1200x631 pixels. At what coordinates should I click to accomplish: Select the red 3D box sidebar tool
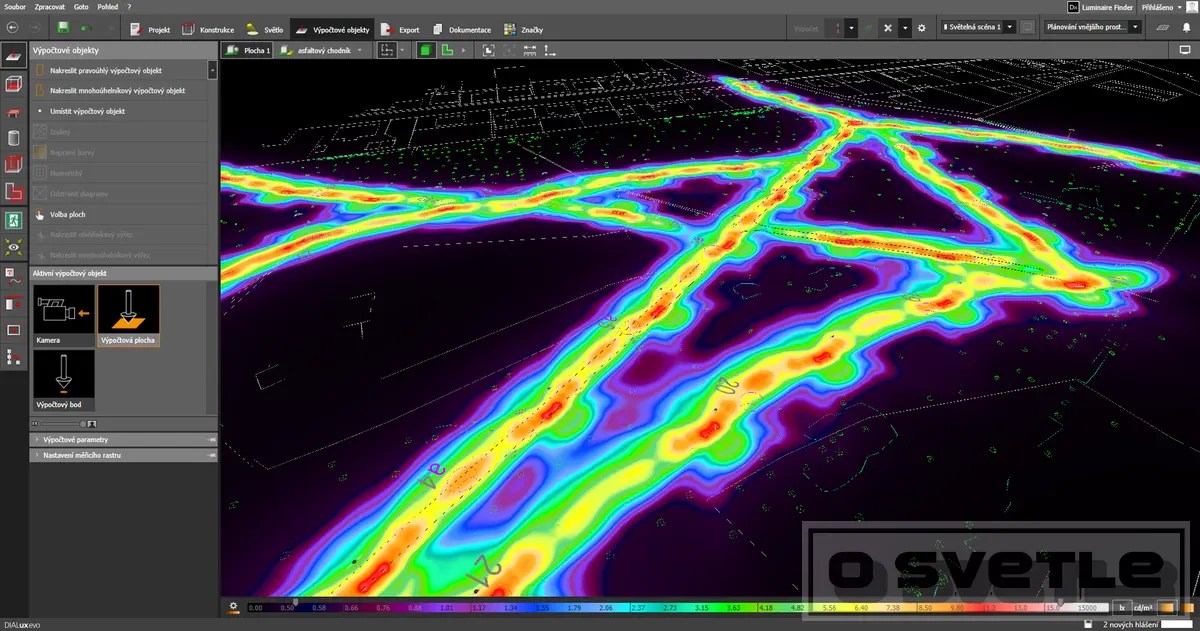[14, 84]
